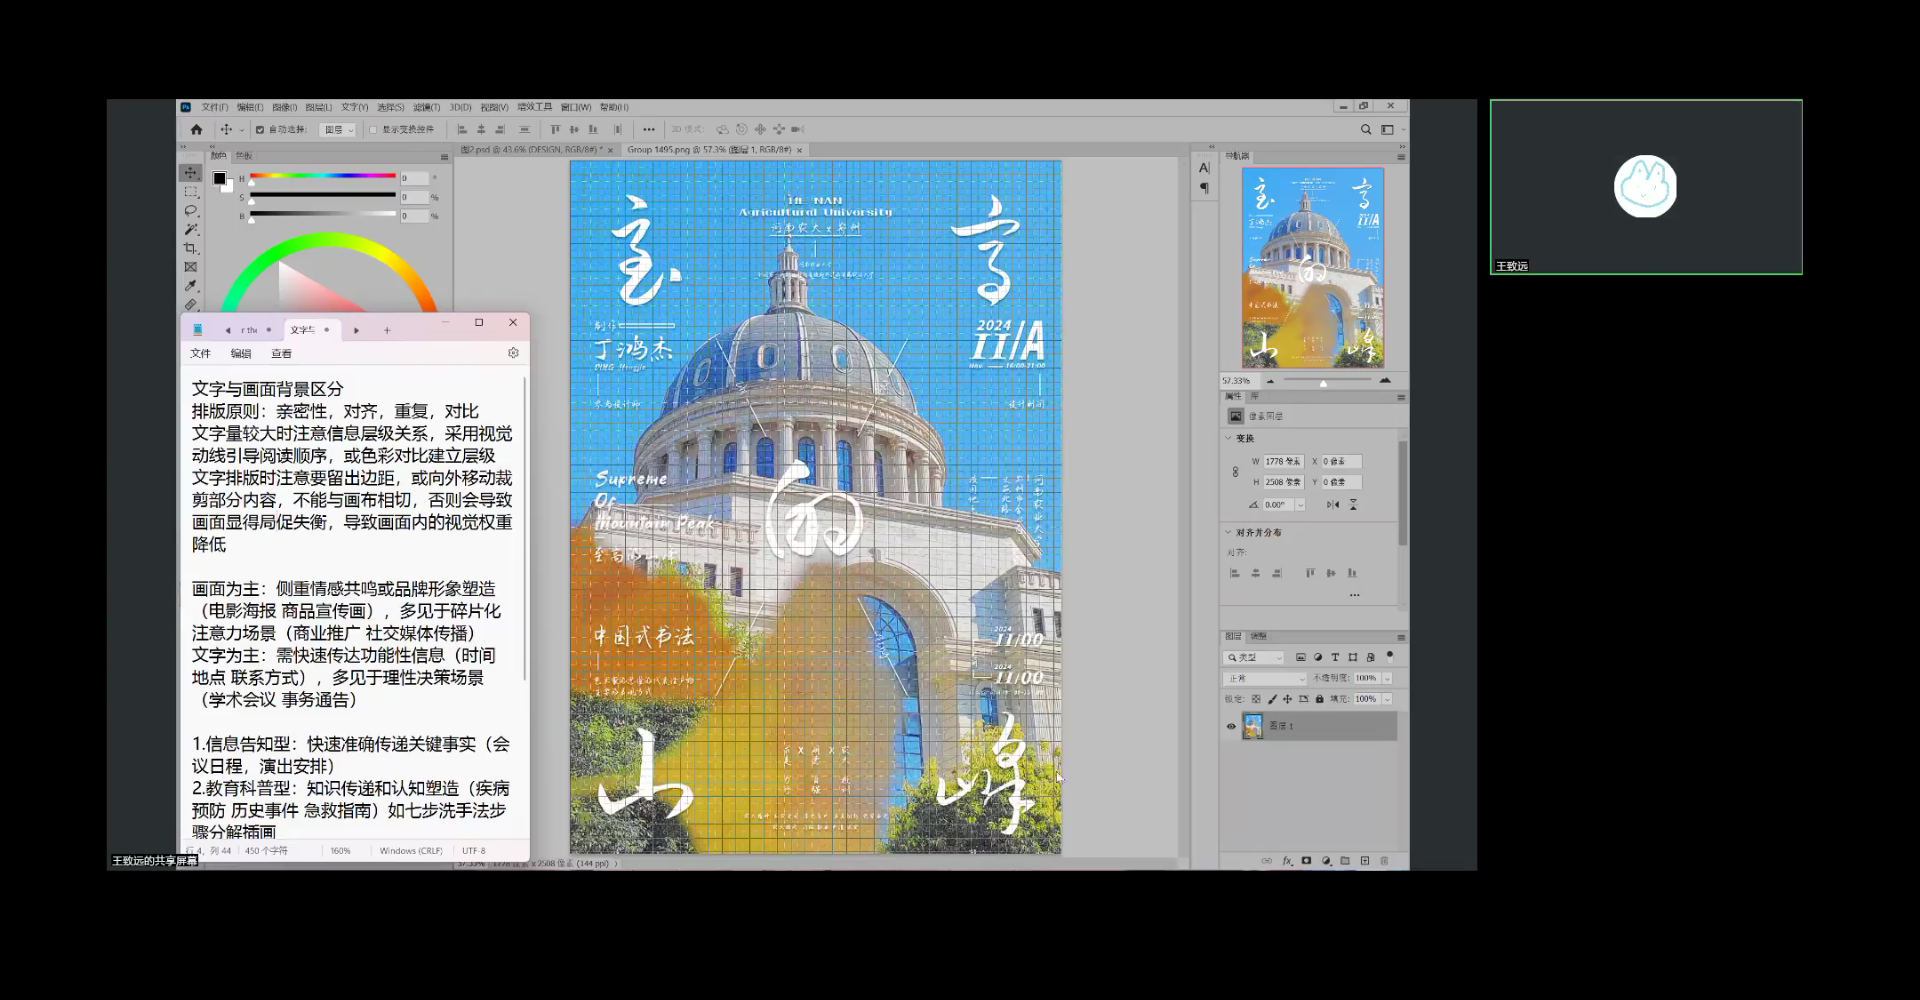
Task: Click flip horizontal icon in Properties panel
Action: click(x=1332, y=505)
